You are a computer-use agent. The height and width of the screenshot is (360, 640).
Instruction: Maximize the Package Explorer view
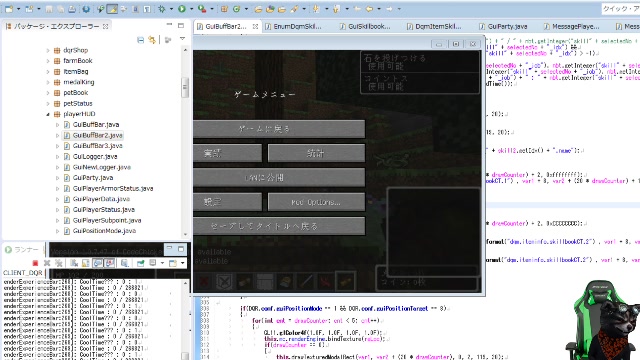pyautogui.click(x=181, y=26)
